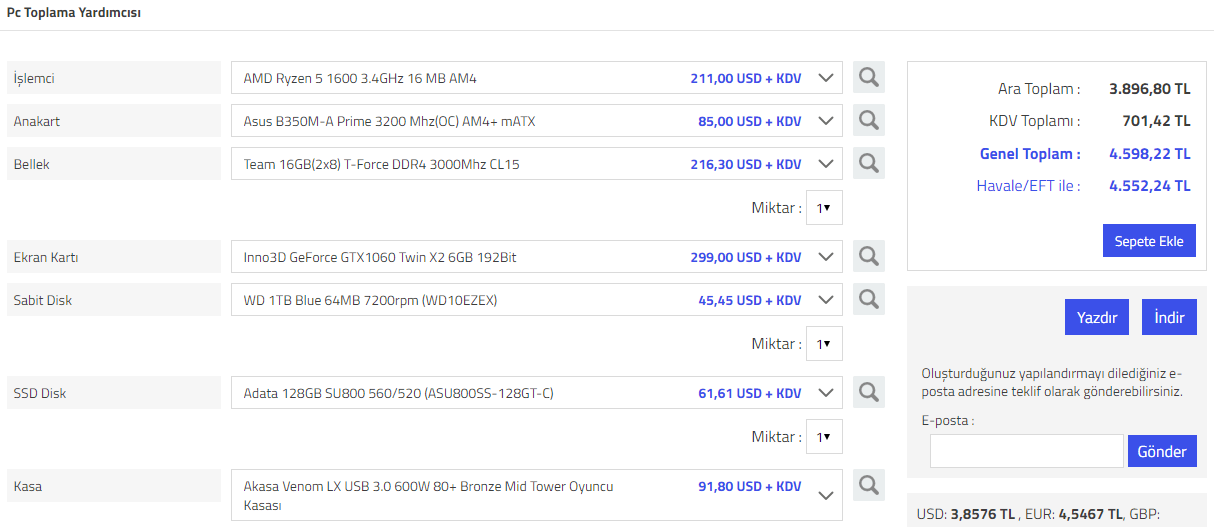This screenshot has height=527, width=1214.
Task: Click the İndir button
Action: 1169,317
